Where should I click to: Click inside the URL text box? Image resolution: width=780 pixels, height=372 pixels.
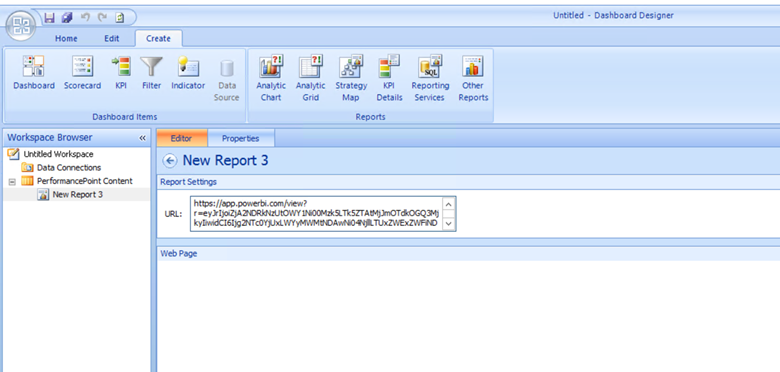tap(316, 214)
